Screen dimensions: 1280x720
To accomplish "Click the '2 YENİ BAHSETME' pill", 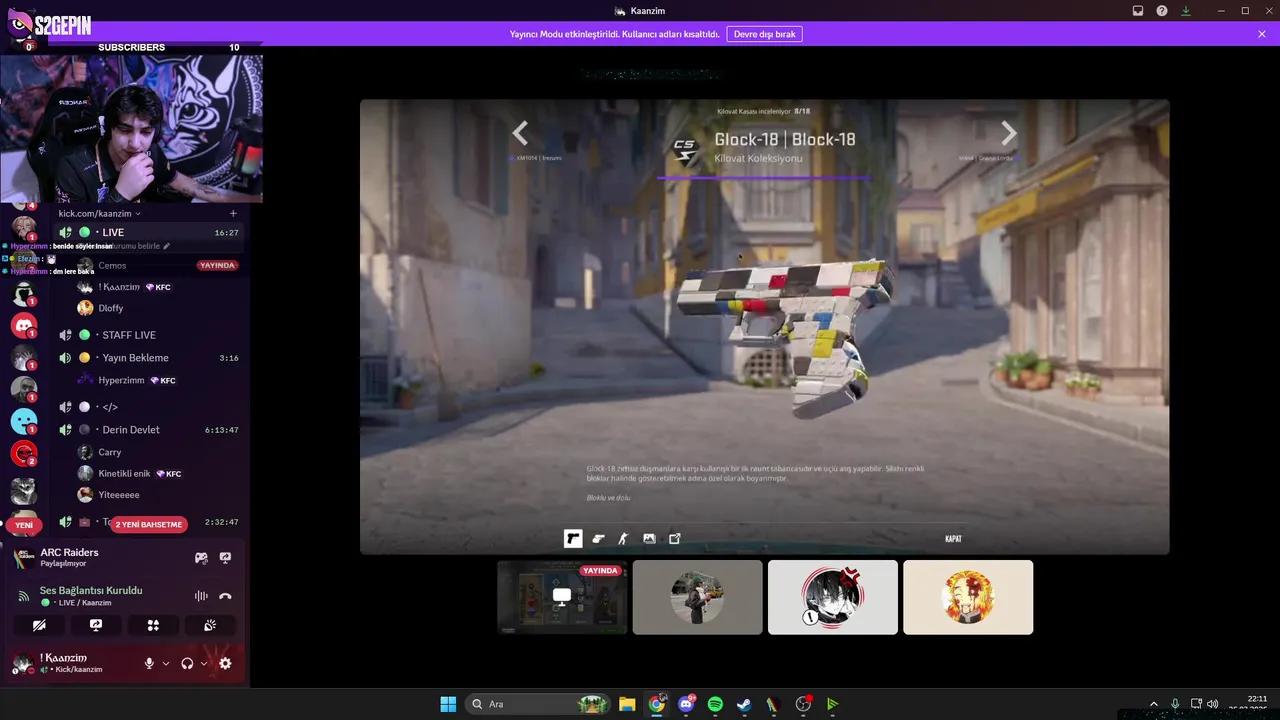I will tap(149, 525).
